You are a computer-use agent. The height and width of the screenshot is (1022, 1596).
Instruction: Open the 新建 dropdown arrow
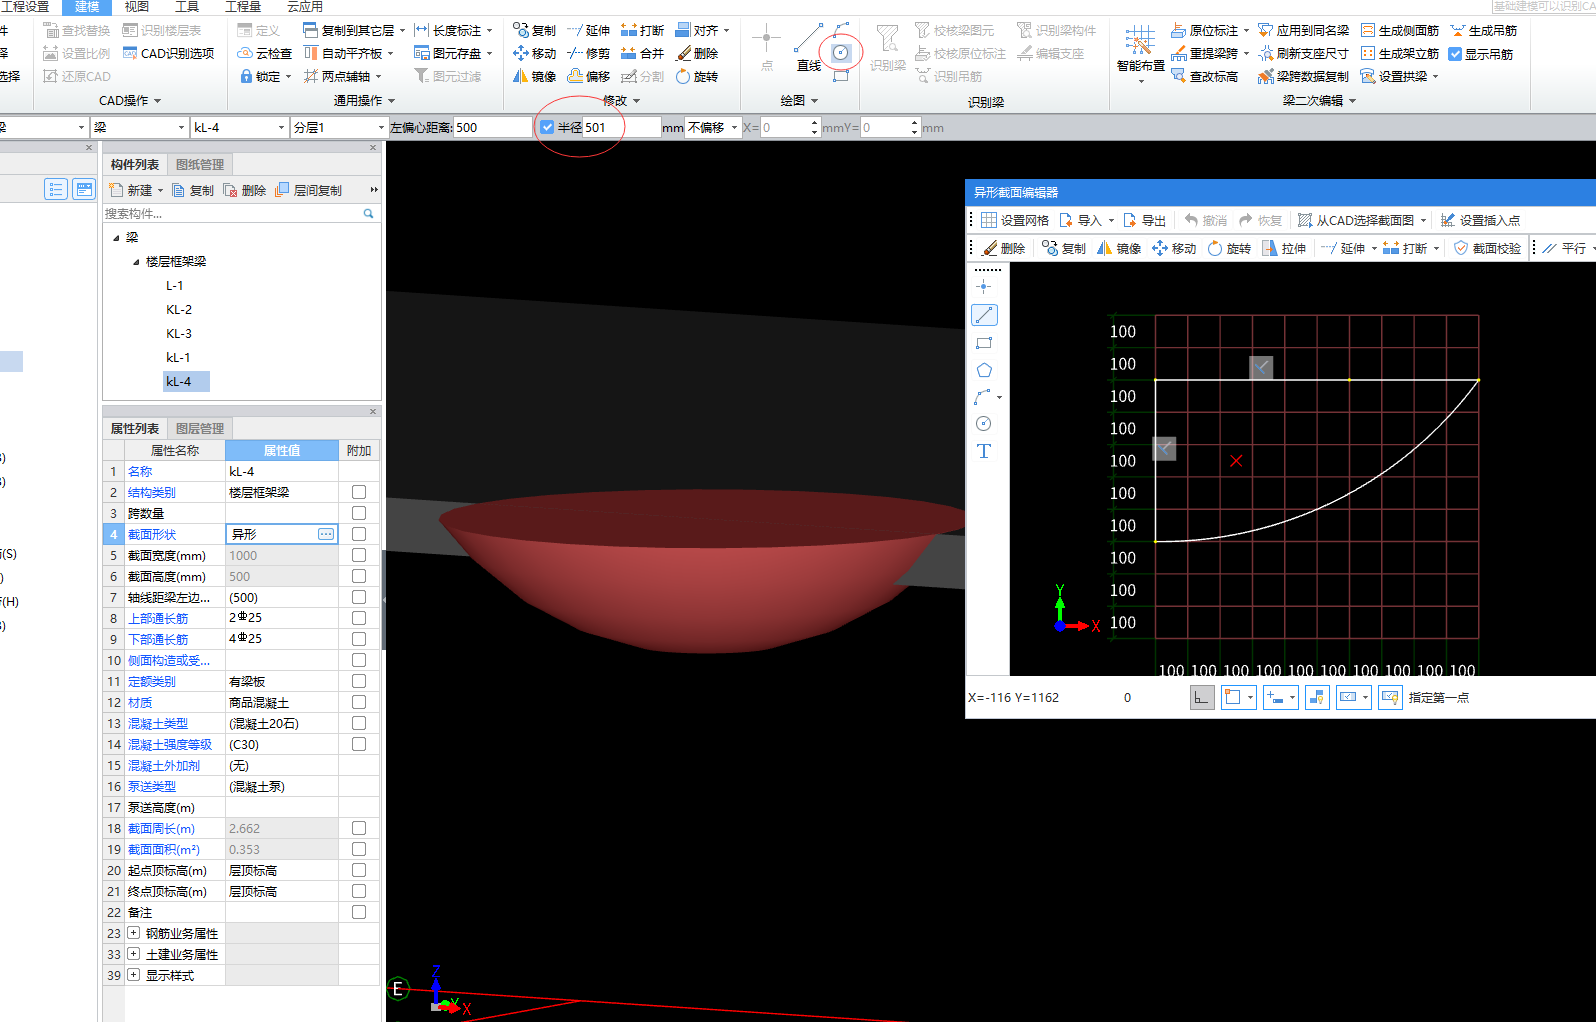tap(160, 190)
